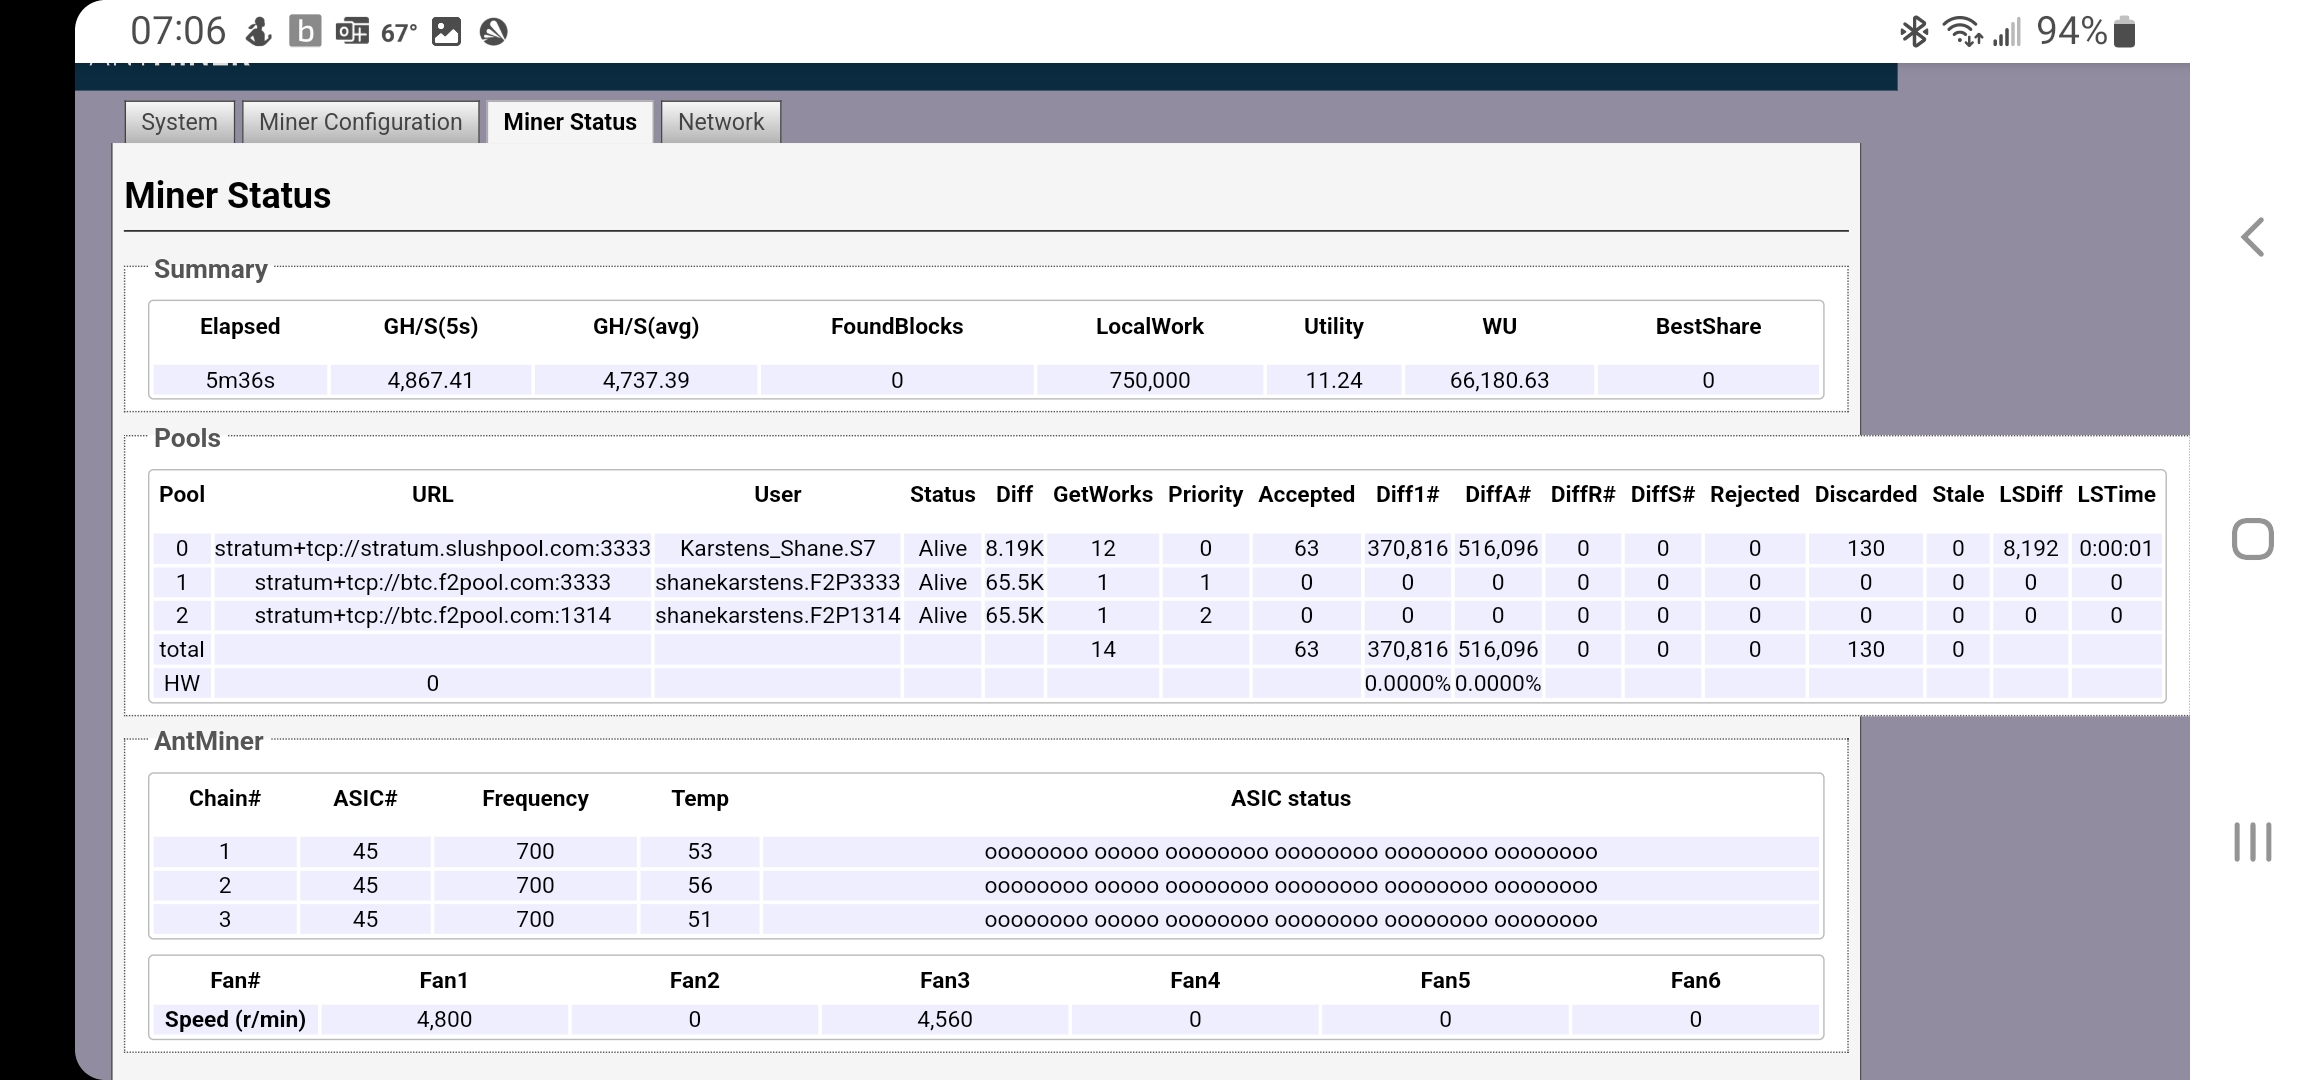Open recent apps with three-bar icon
The image size is (2316, 1080).
click(2252, 842)
